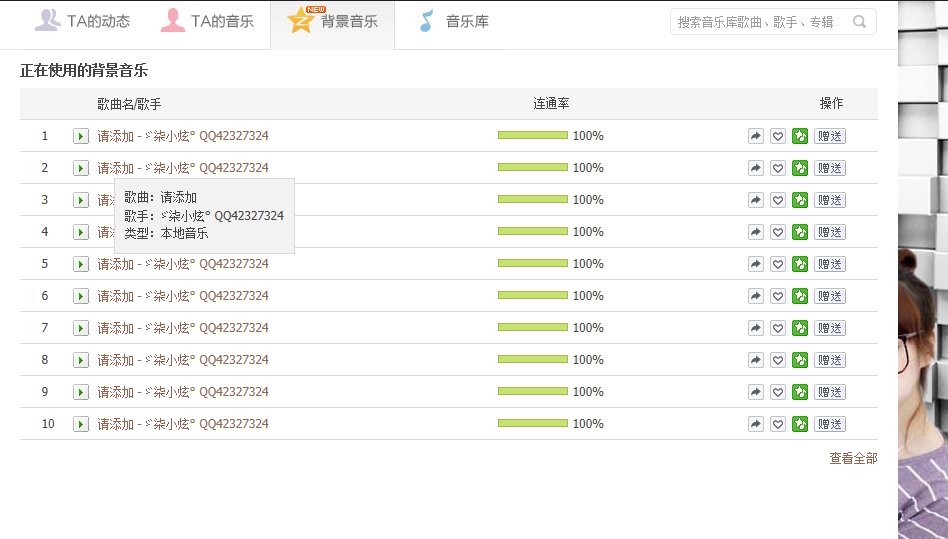Click the share arrow icon for song 1

pos(756,136)
